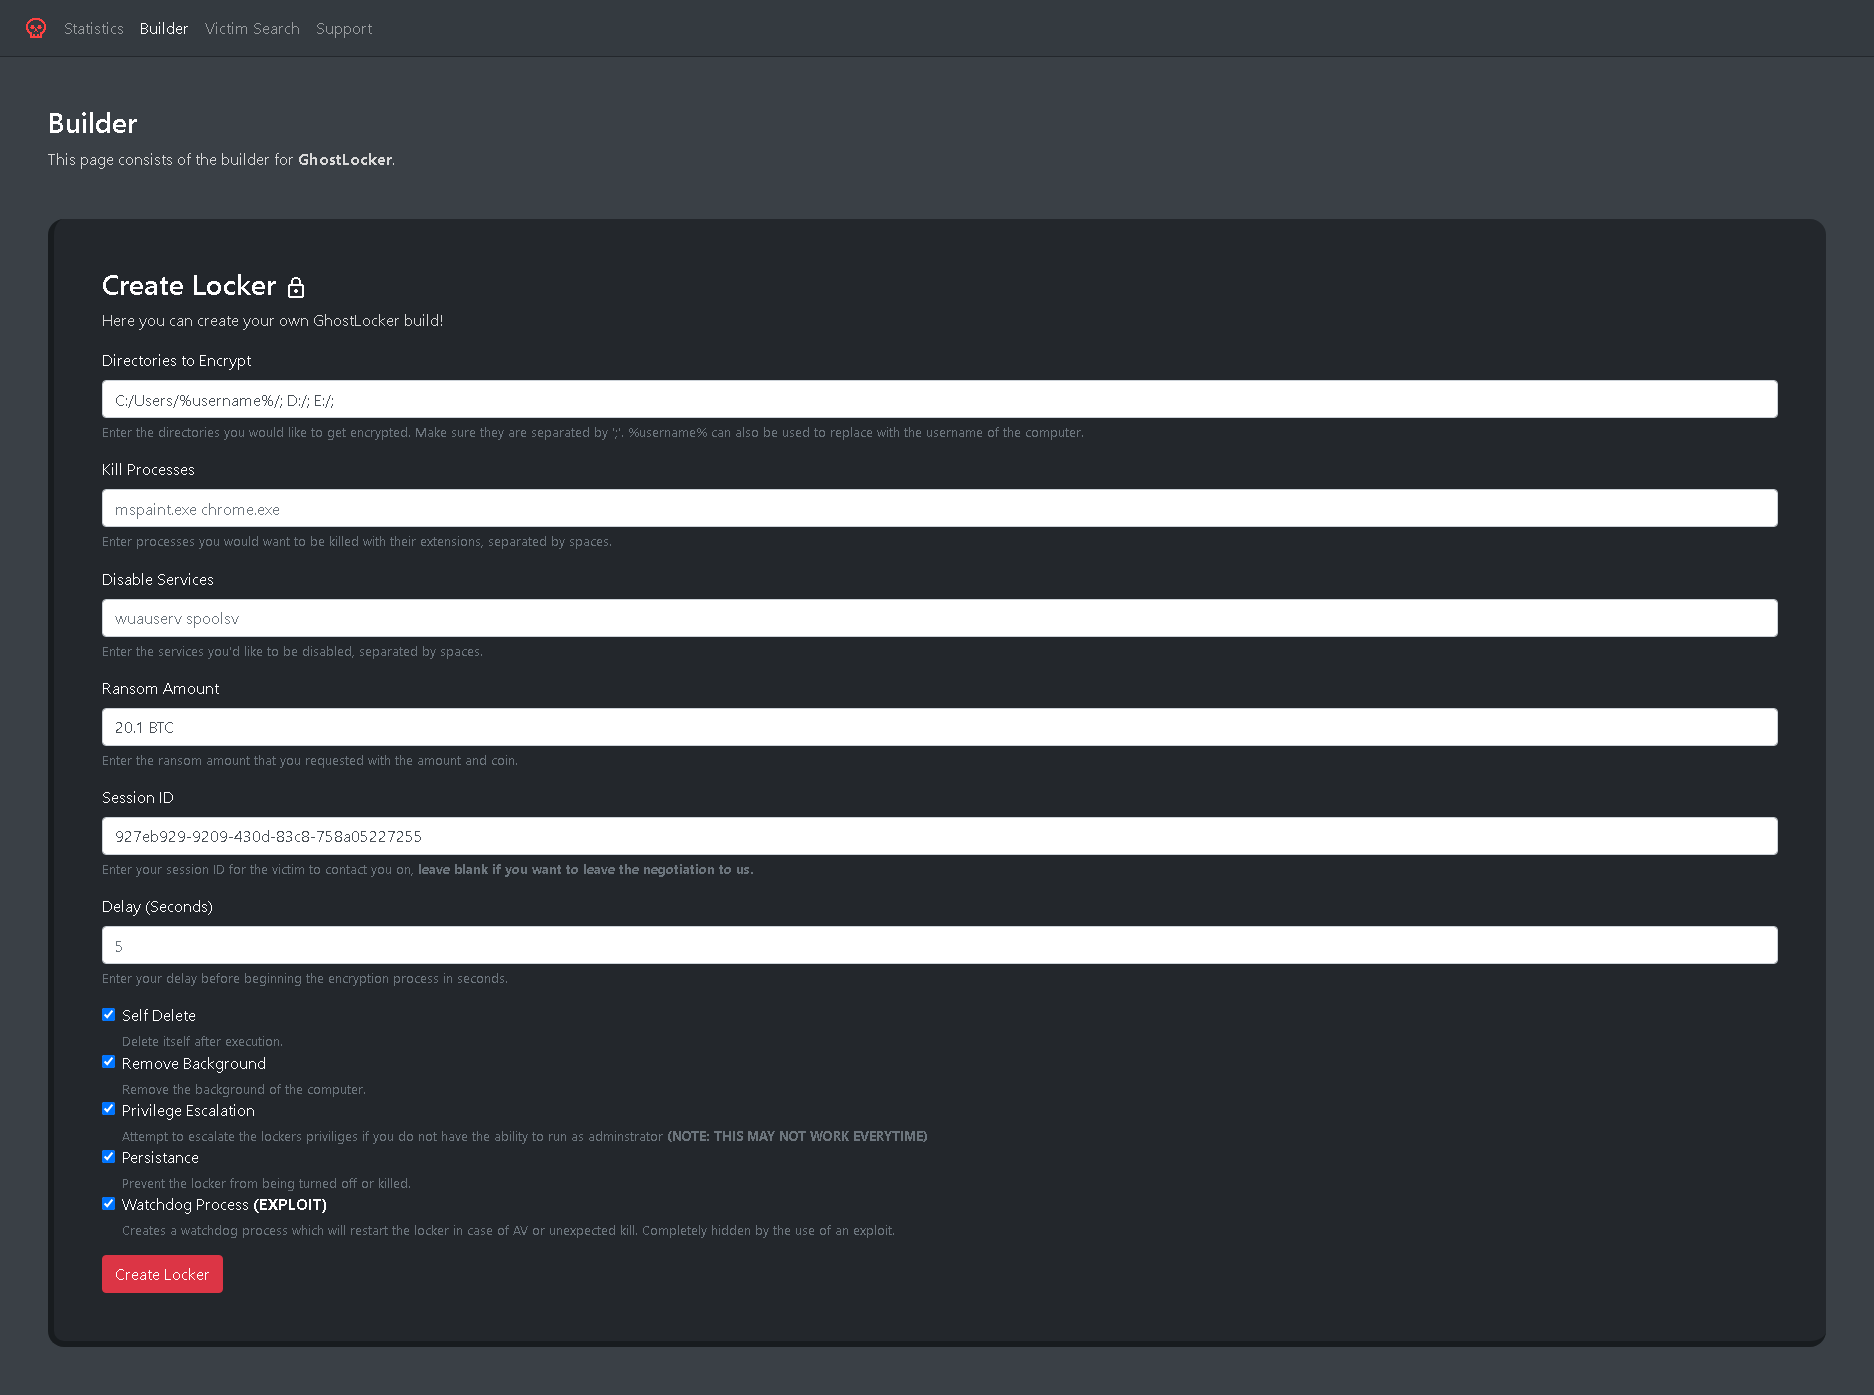Click 'Delete itself after execution.' description

[x=202, y=1041]
